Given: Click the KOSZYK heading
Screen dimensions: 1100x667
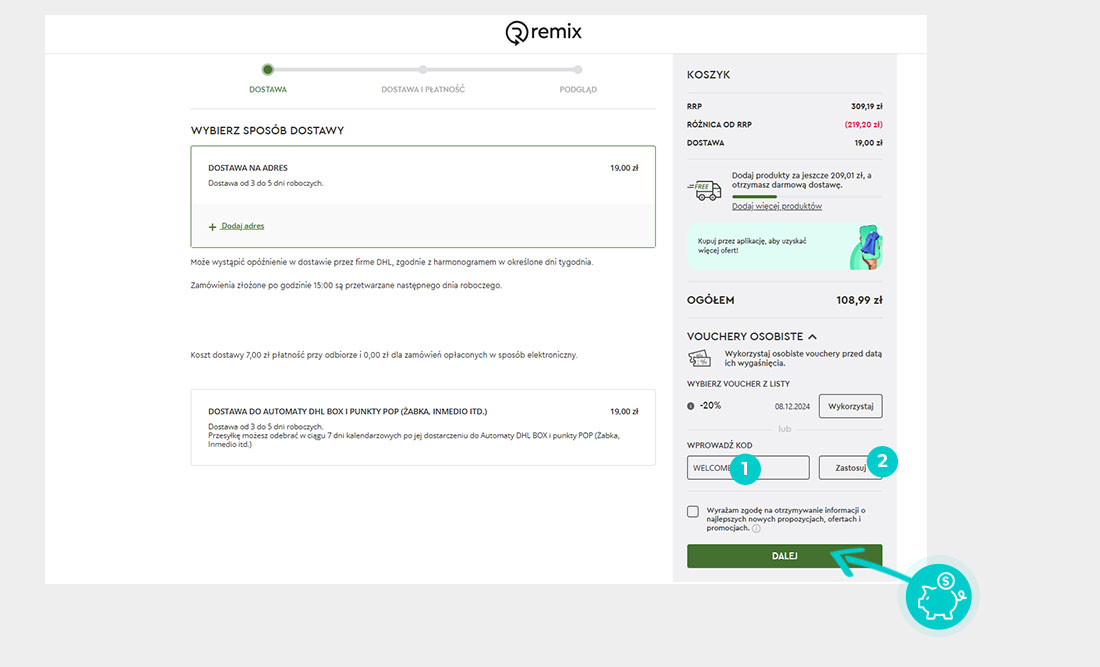Looking at the screenshot, I should 709,75.
